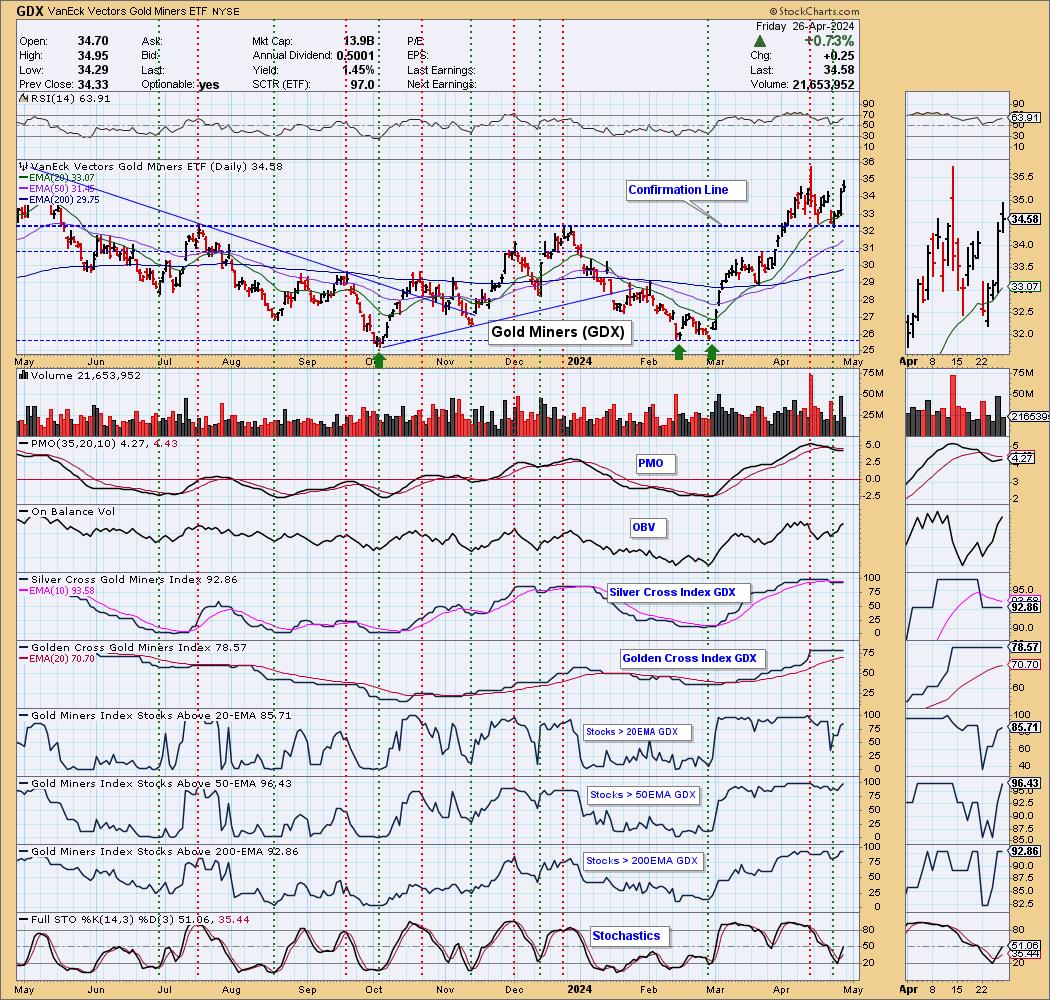The image size is (1050, 1000).
Task: Click the 85.71 value tag at right
Action: point(1025,727)
